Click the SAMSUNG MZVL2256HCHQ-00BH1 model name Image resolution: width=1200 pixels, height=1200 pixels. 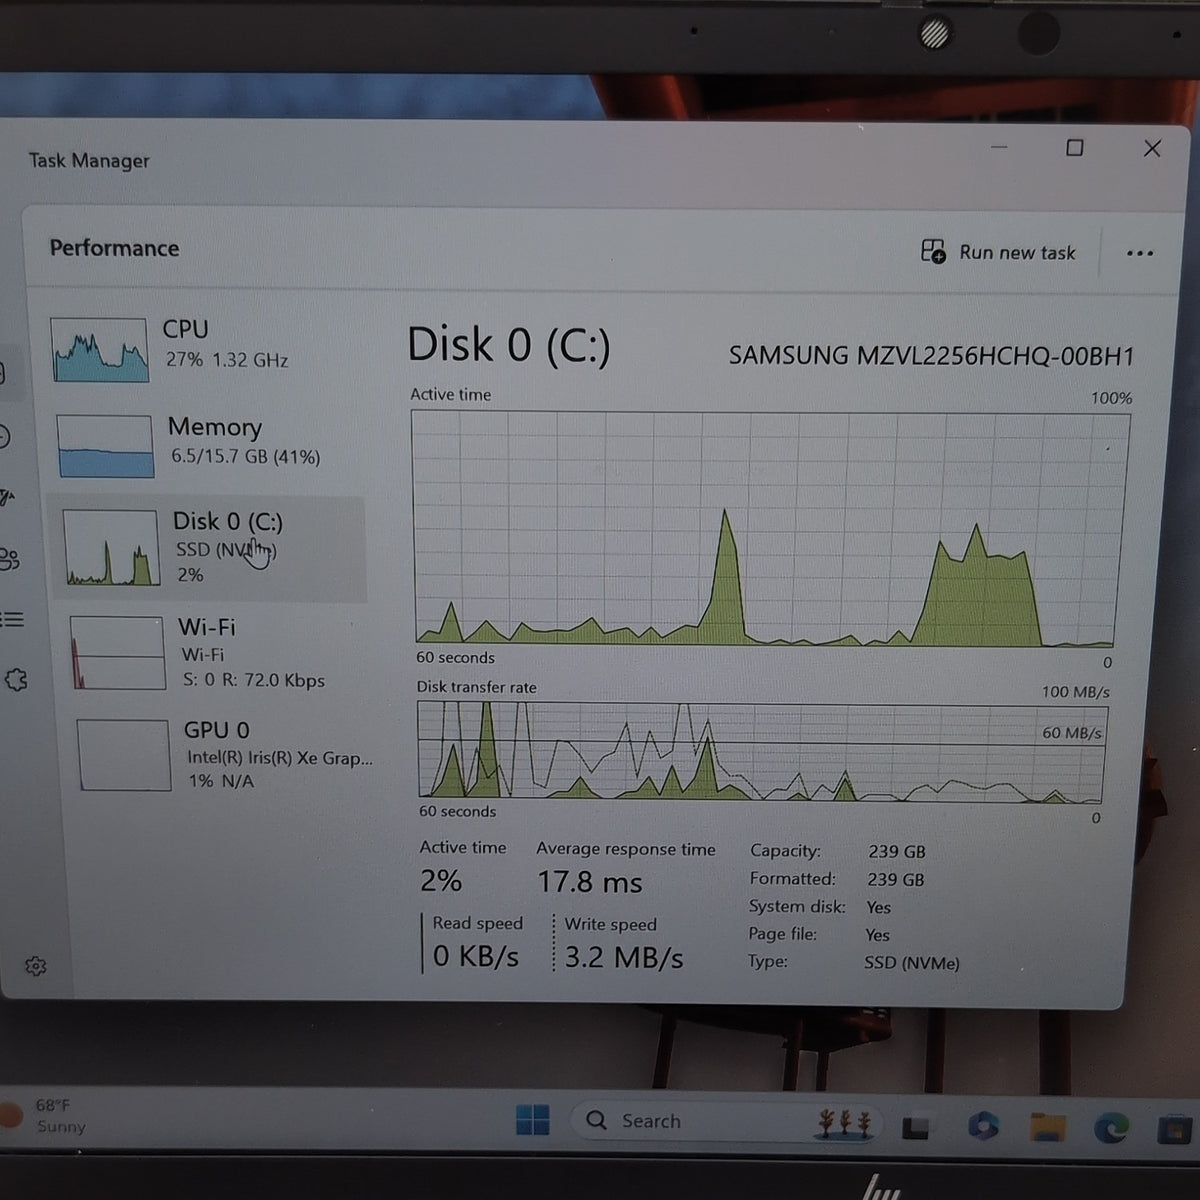pyautogui.click(x=931, y=356)
